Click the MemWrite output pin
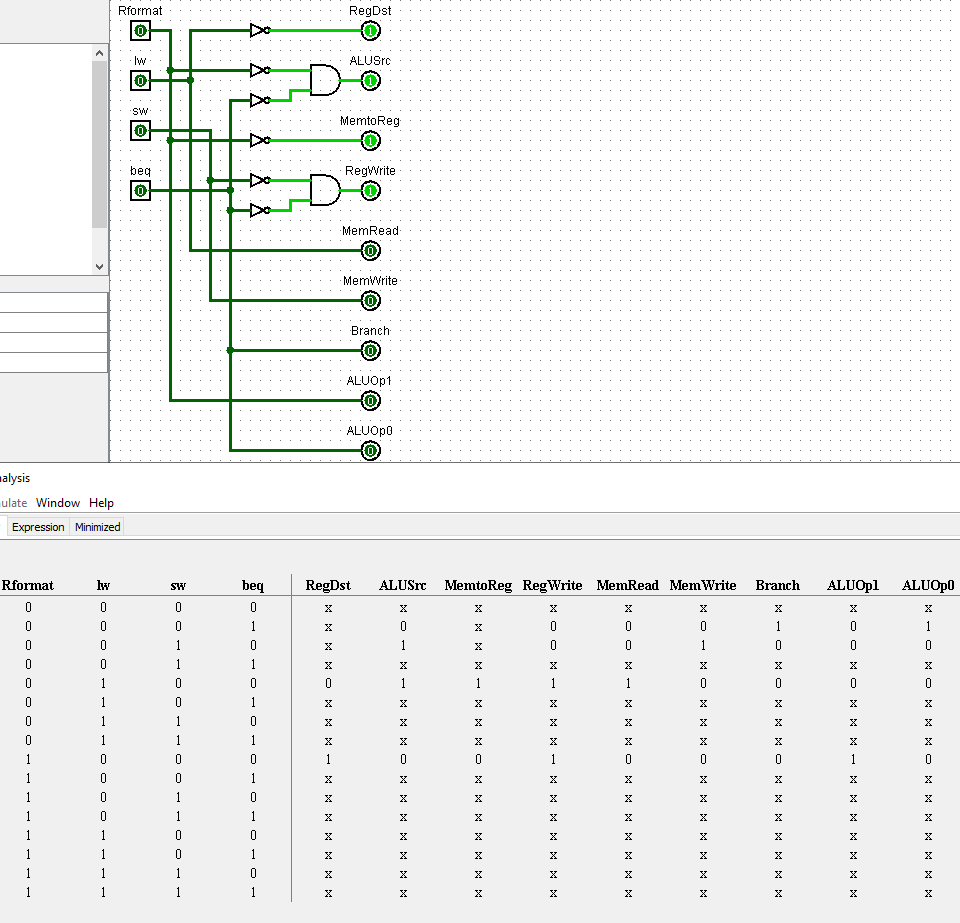960x923 pixels. (x=370, y=301)
